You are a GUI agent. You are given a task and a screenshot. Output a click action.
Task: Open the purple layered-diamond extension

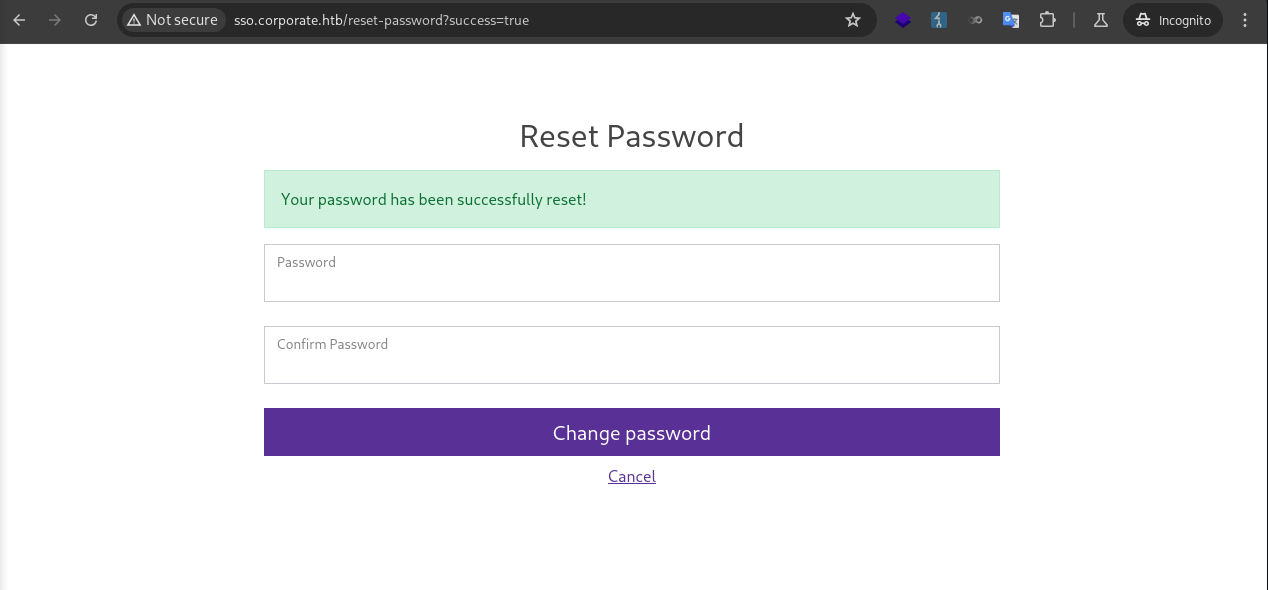click(903, 20)
